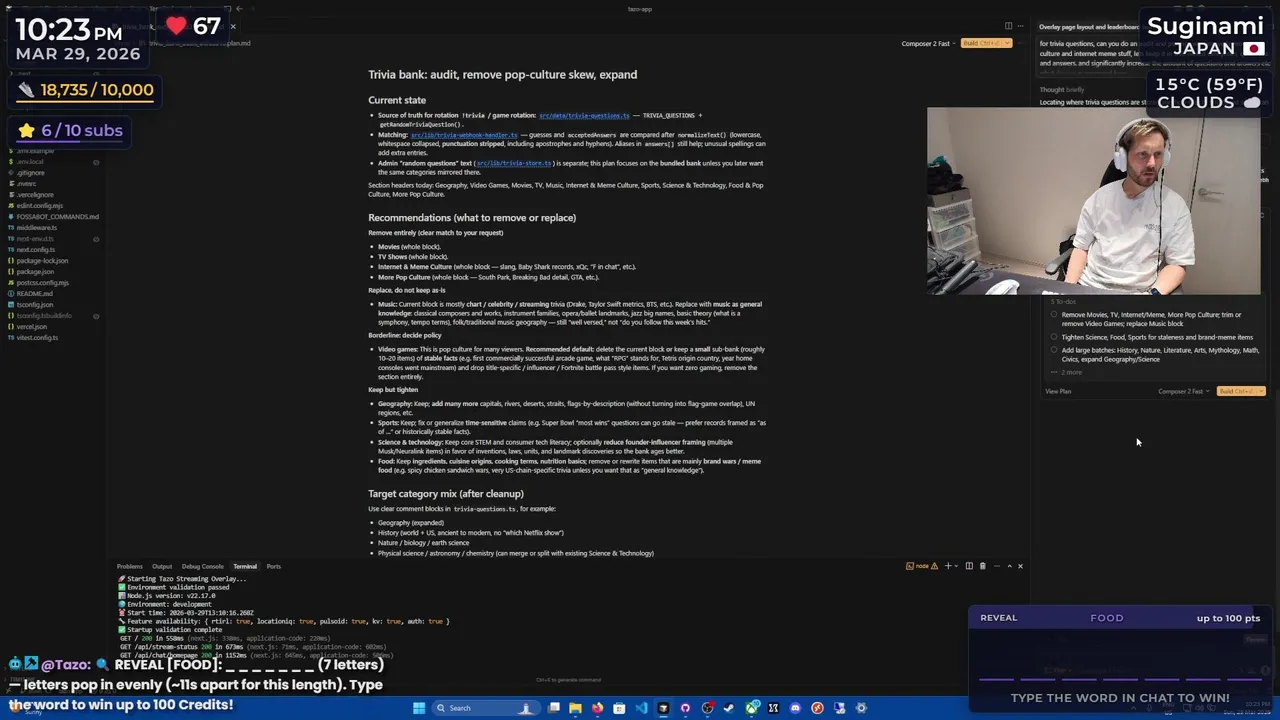Open README.md file
This screenshot has height=720, width=1280.
pos(34,293)
